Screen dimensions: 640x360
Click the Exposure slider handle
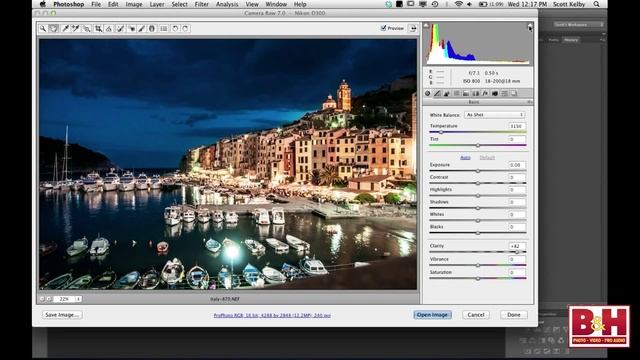coord(478,171)
